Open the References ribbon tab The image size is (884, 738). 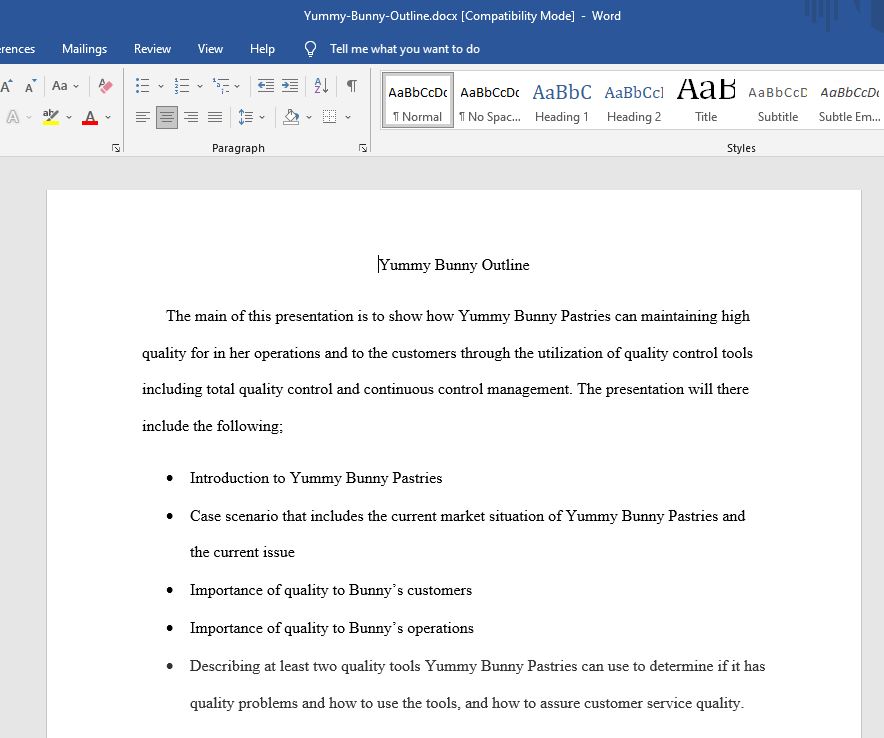(x=17, y=49)
